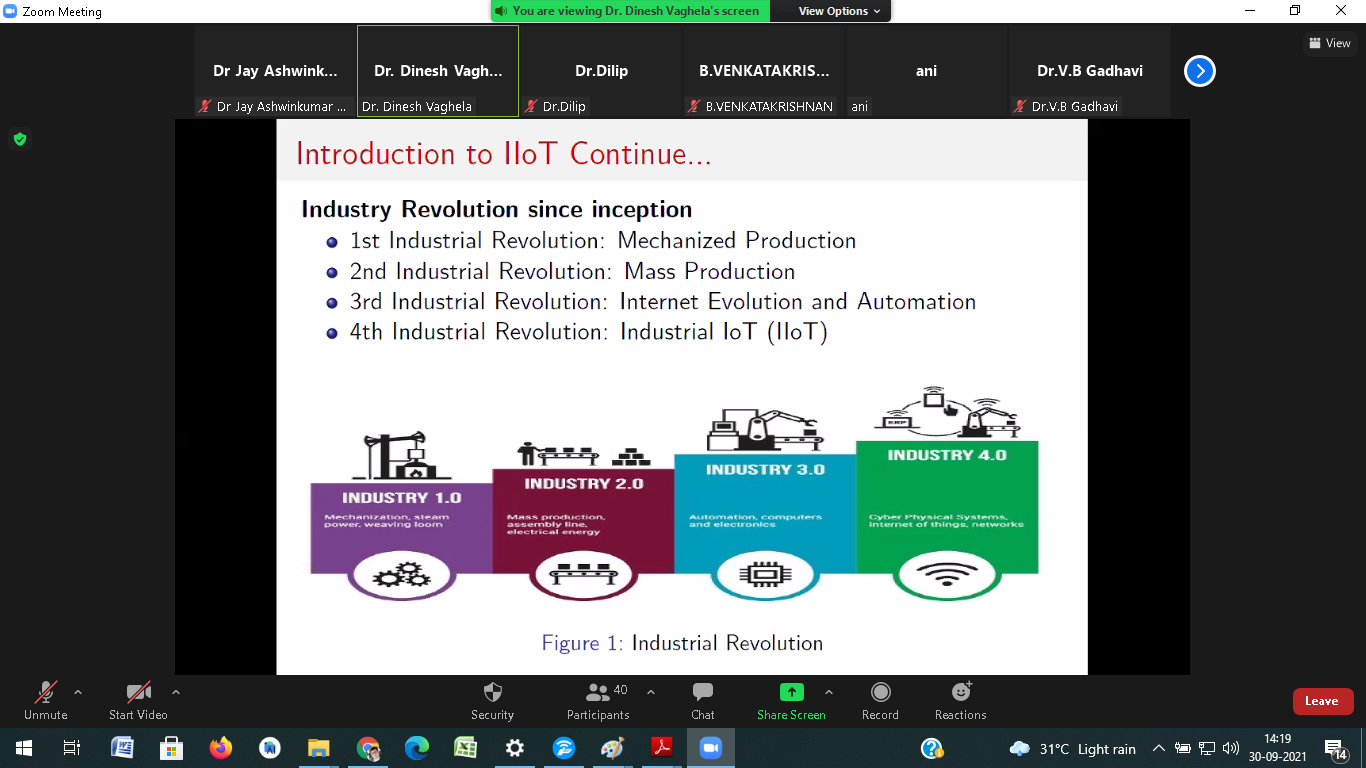
Task: Open the weather widget showing 31°C Light rain
Action: tap(1073, 748)
